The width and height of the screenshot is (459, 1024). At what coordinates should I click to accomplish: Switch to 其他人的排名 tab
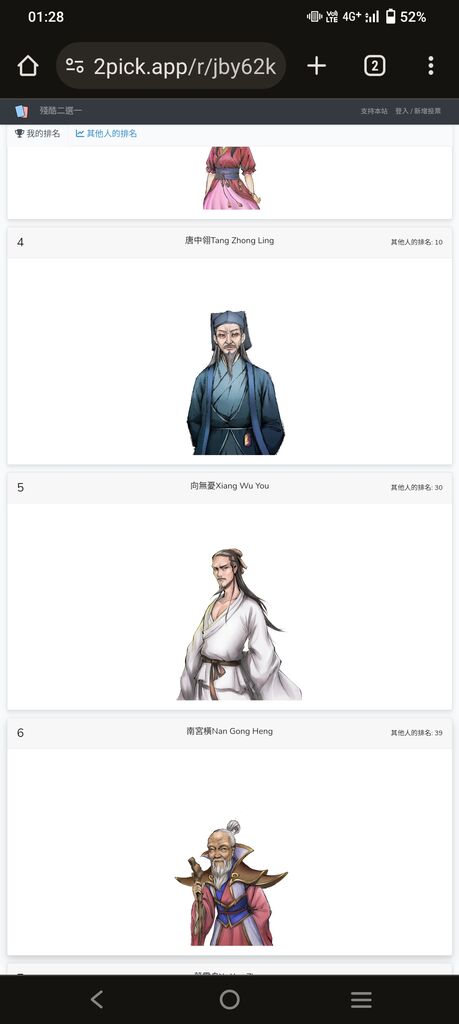(x=106, y=133)
